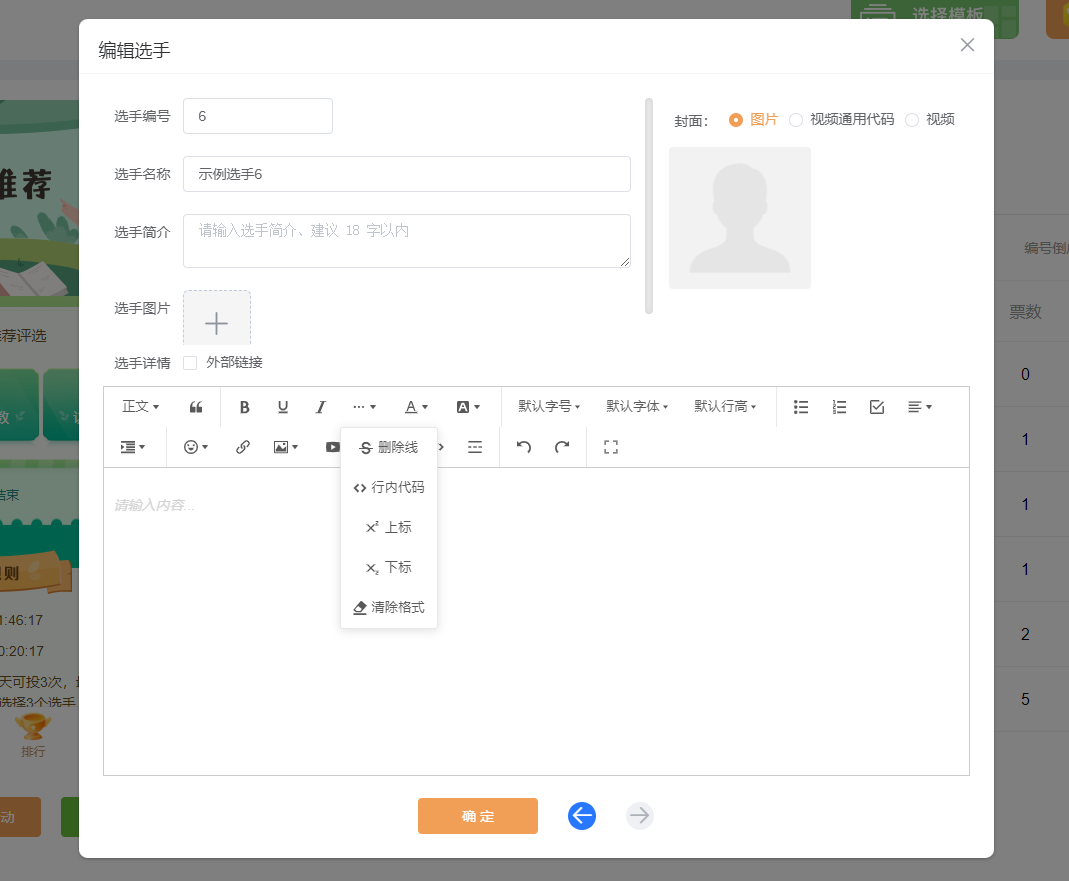Click the italic formatting icon
This screenshot has width=1069, height=881.
(321, 407)
